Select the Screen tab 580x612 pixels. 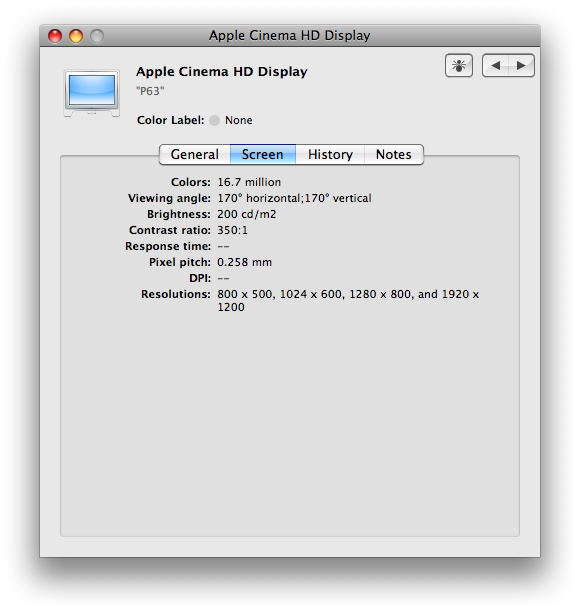pyautogui.click(x=263, y=154)
